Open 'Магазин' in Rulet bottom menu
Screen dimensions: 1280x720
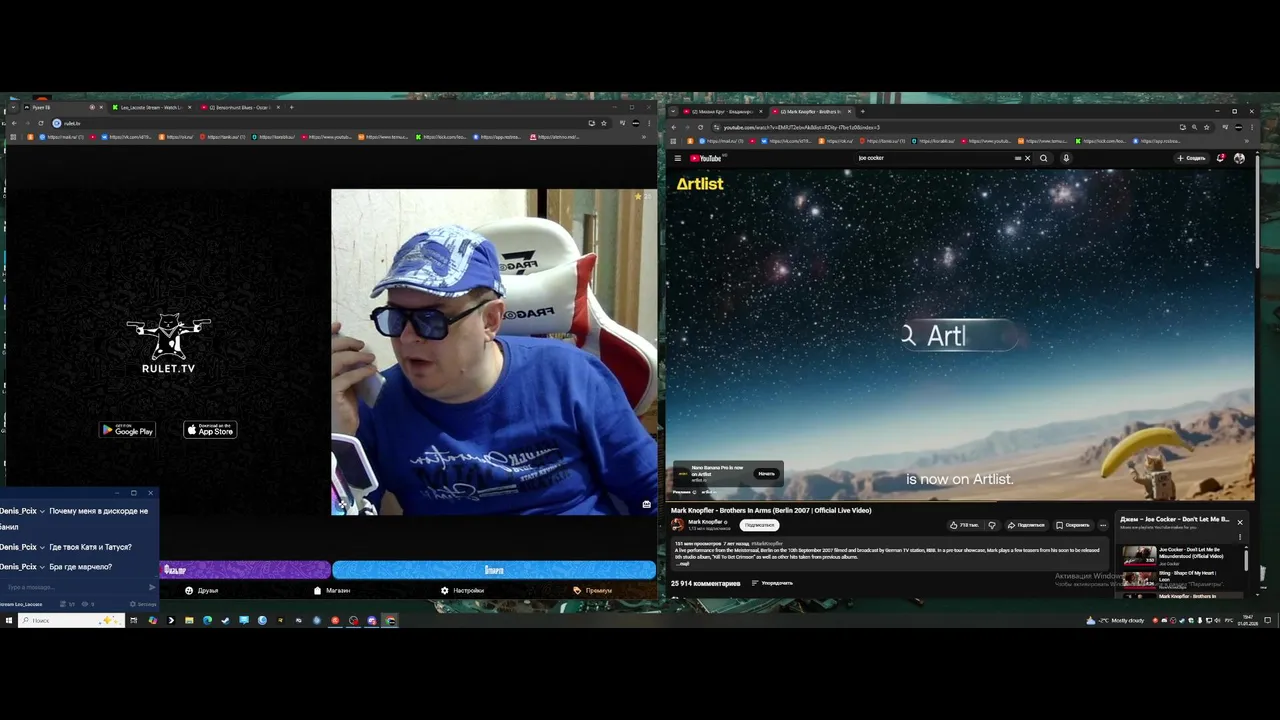point(332,591)
